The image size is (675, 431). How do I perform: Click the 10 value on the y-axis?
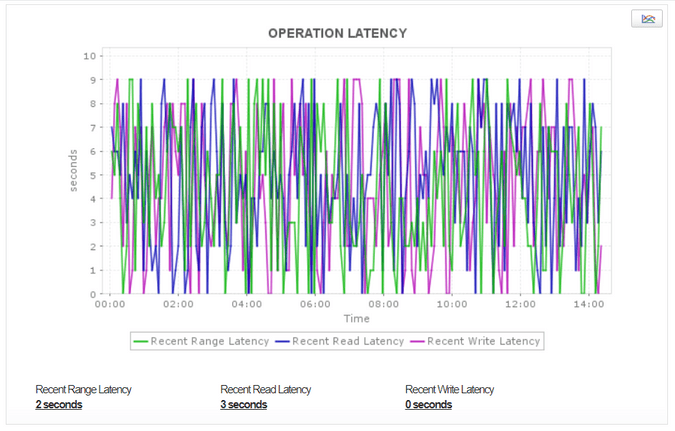point(90,56)
